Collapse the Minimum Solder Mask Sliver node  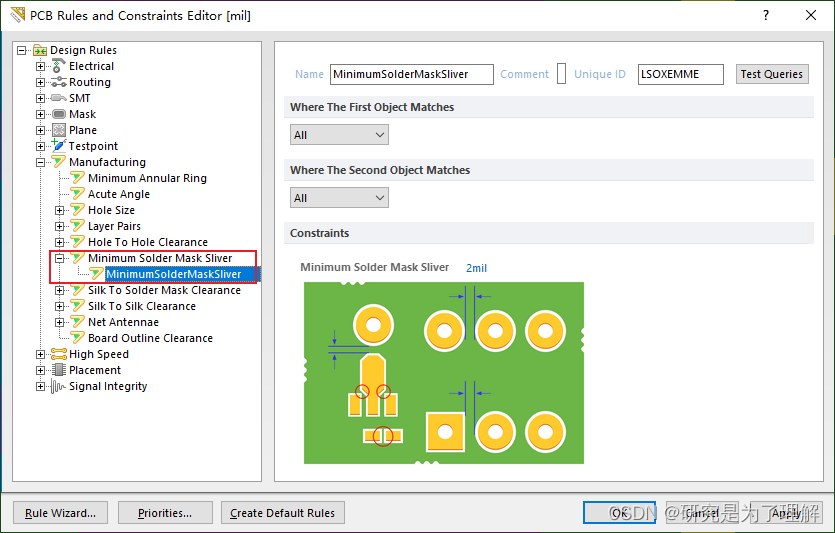[60, 258]
